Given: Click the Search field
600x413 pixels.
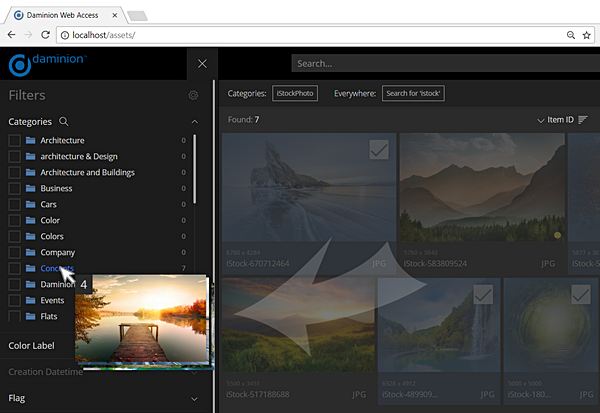Looking at the screenshot, I should tap(445, 64).
